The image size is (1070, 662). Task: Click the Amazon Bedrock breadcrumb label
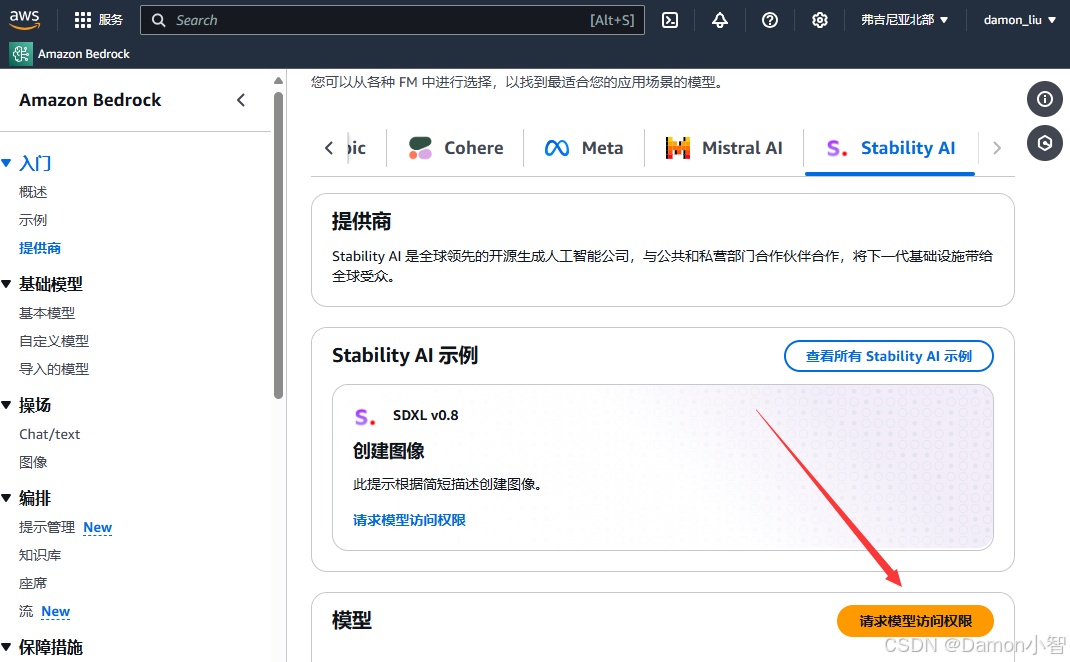[83, 54]
